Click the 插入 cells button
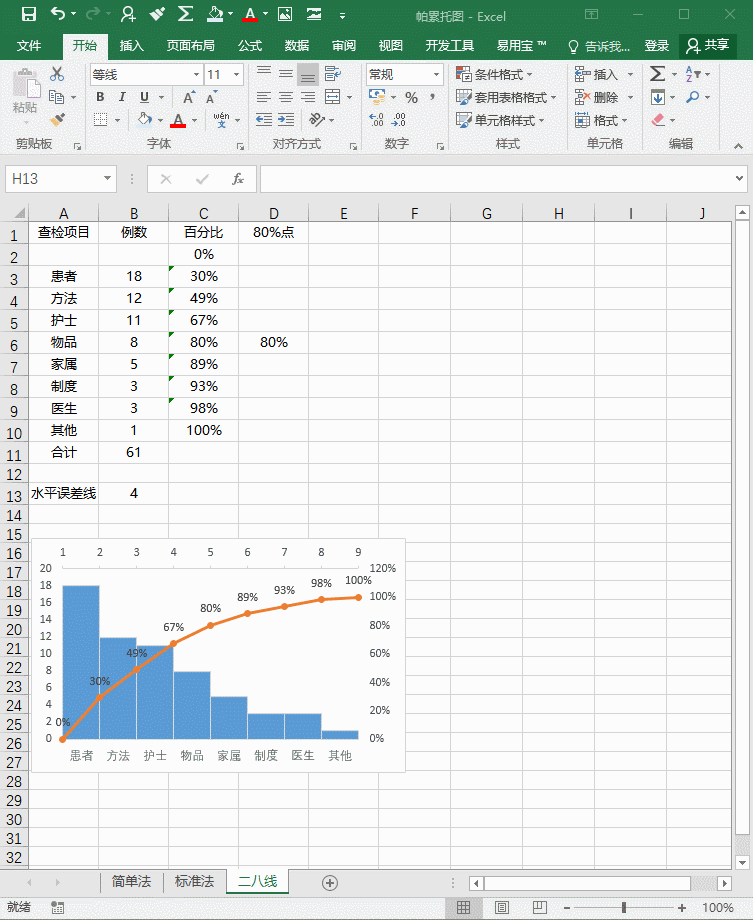Image resolution: width=753 pixels, height=920 pixels. pyautogui.click(x=604, y=75)
